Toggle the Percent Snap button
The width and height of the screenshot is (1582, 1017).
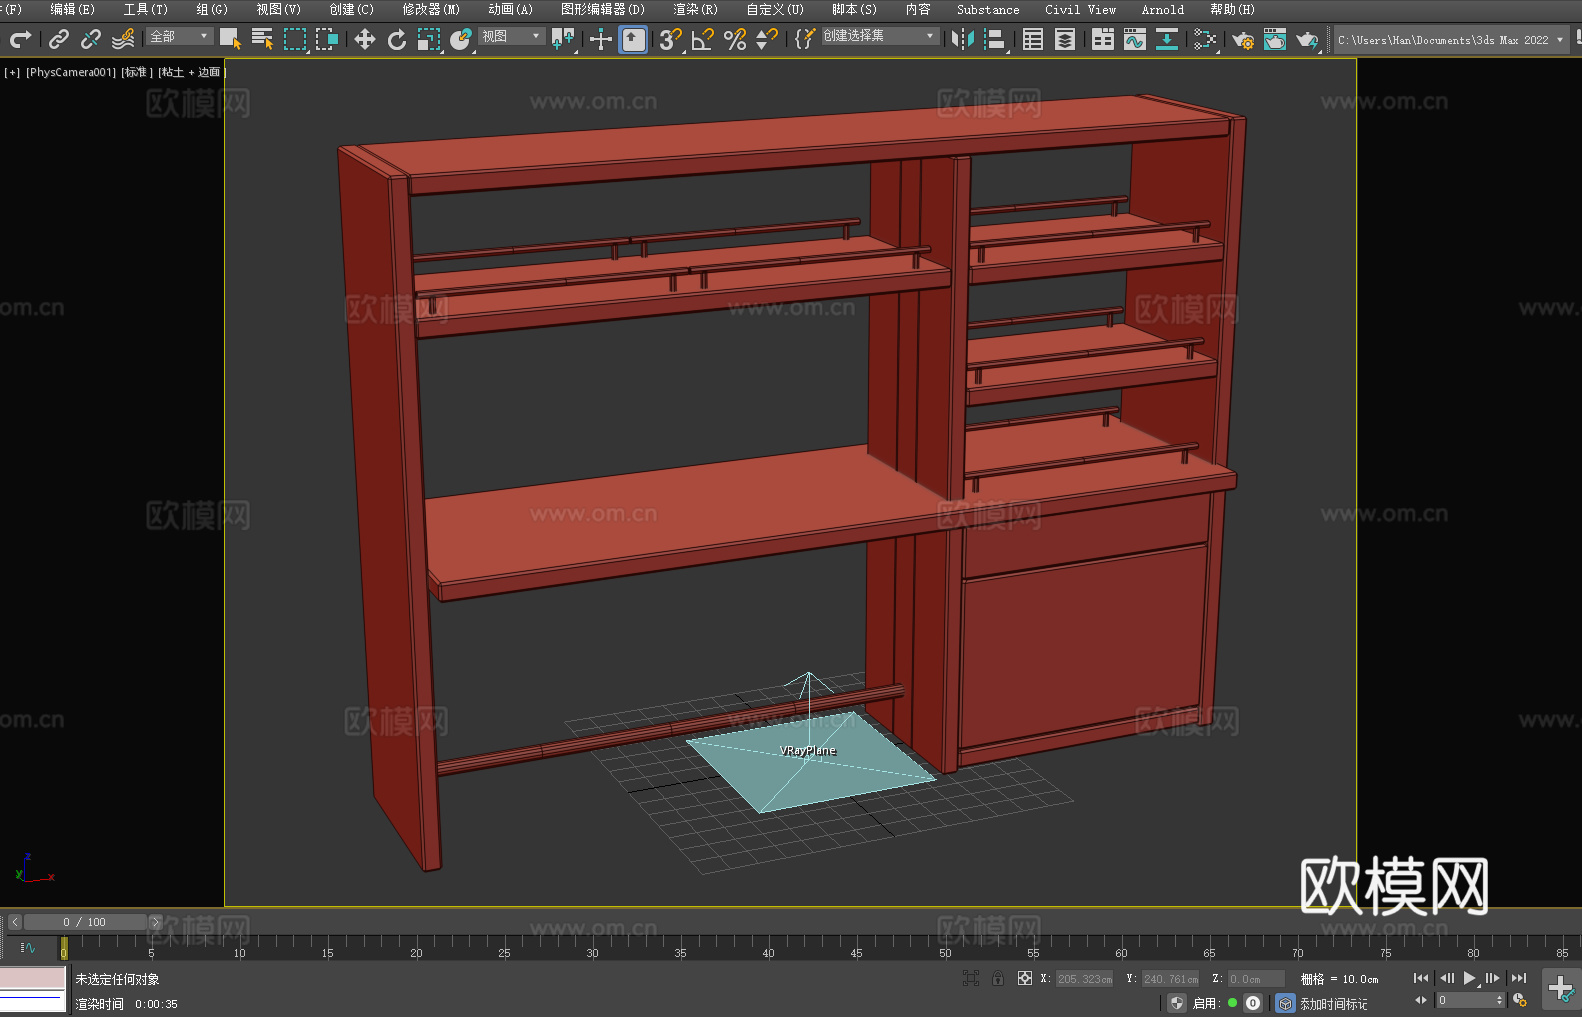(x=735, y=39)
